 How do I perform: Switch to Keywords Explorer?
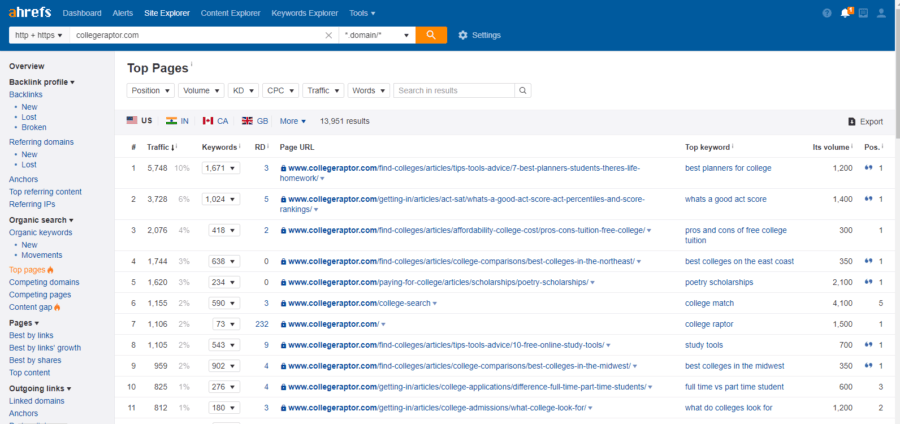(305, 13)
